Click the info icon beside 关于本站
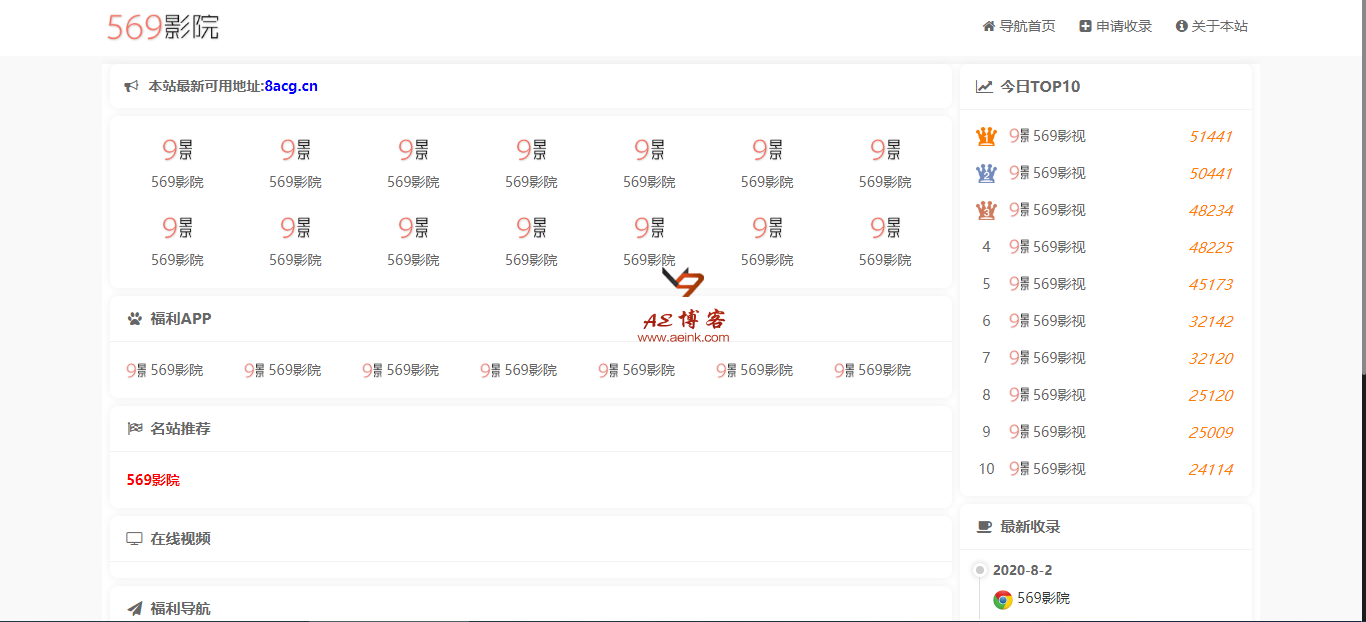This screenshot has width=1366, height=622. point(1181,26)
